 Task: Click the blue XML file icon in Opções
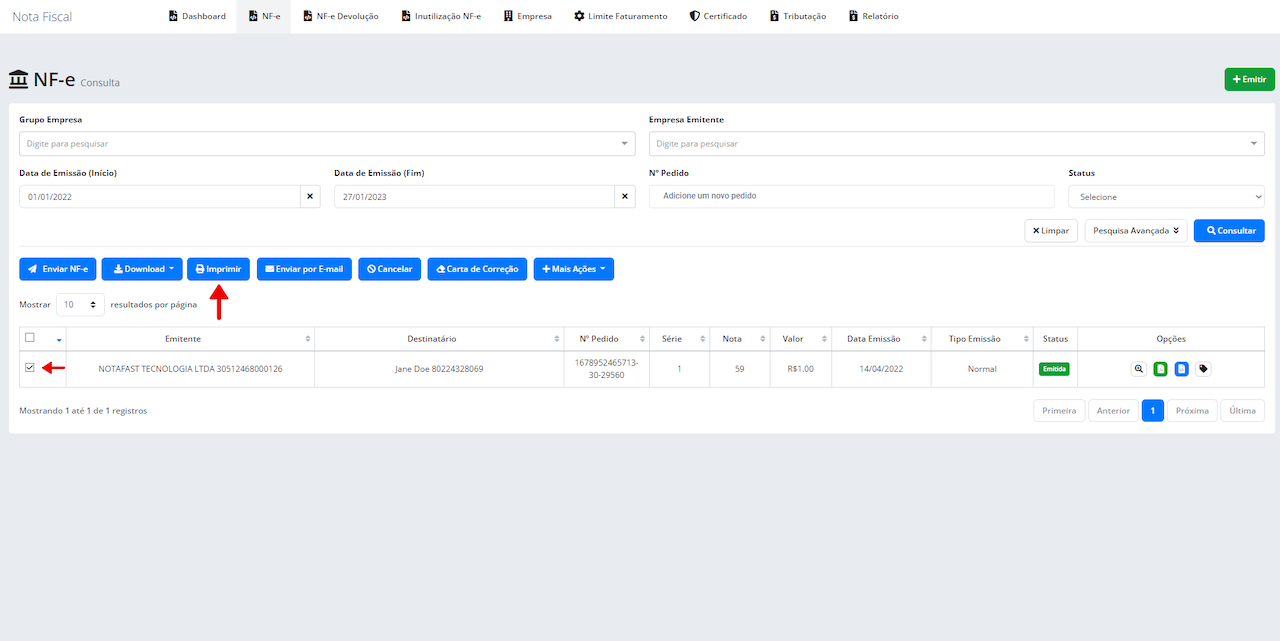(1181, 369)
